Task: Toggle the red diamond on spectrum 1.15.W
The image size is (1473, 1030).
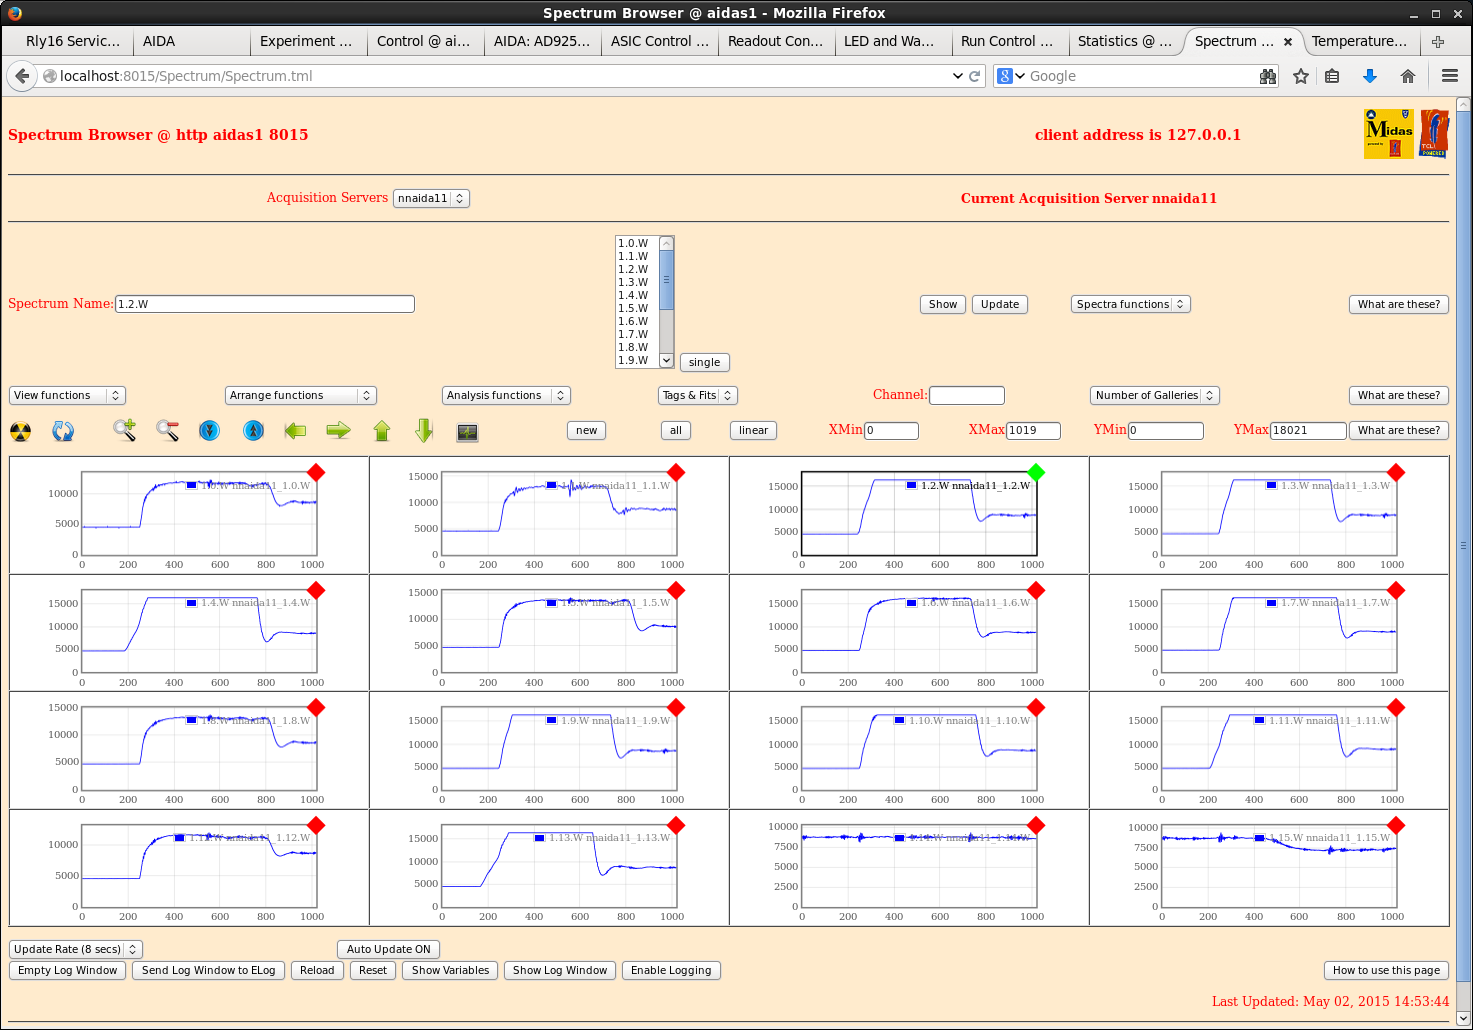Action: [1396, 825]
